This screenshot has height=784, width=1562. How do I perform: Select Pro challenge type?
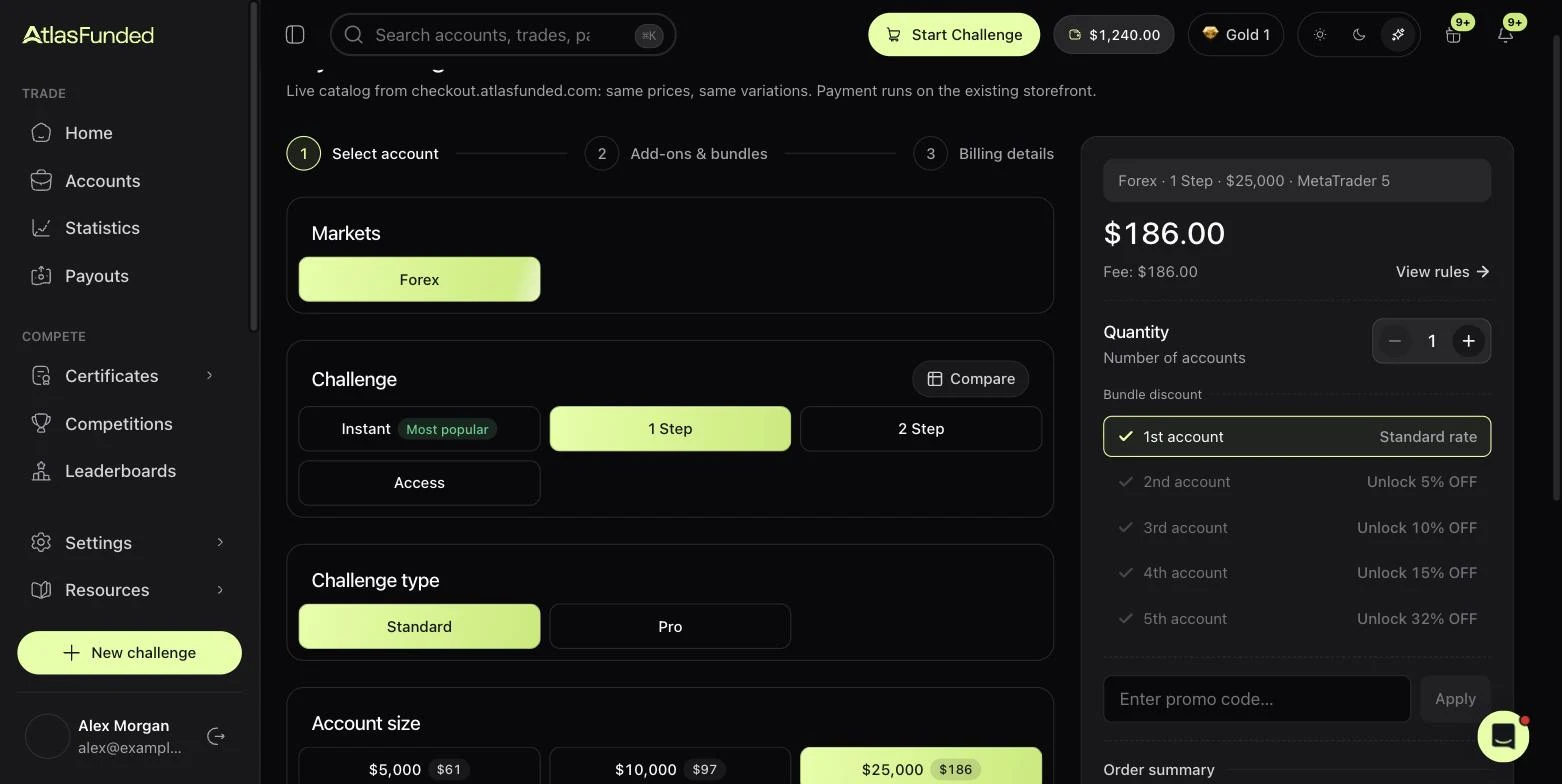670,627
